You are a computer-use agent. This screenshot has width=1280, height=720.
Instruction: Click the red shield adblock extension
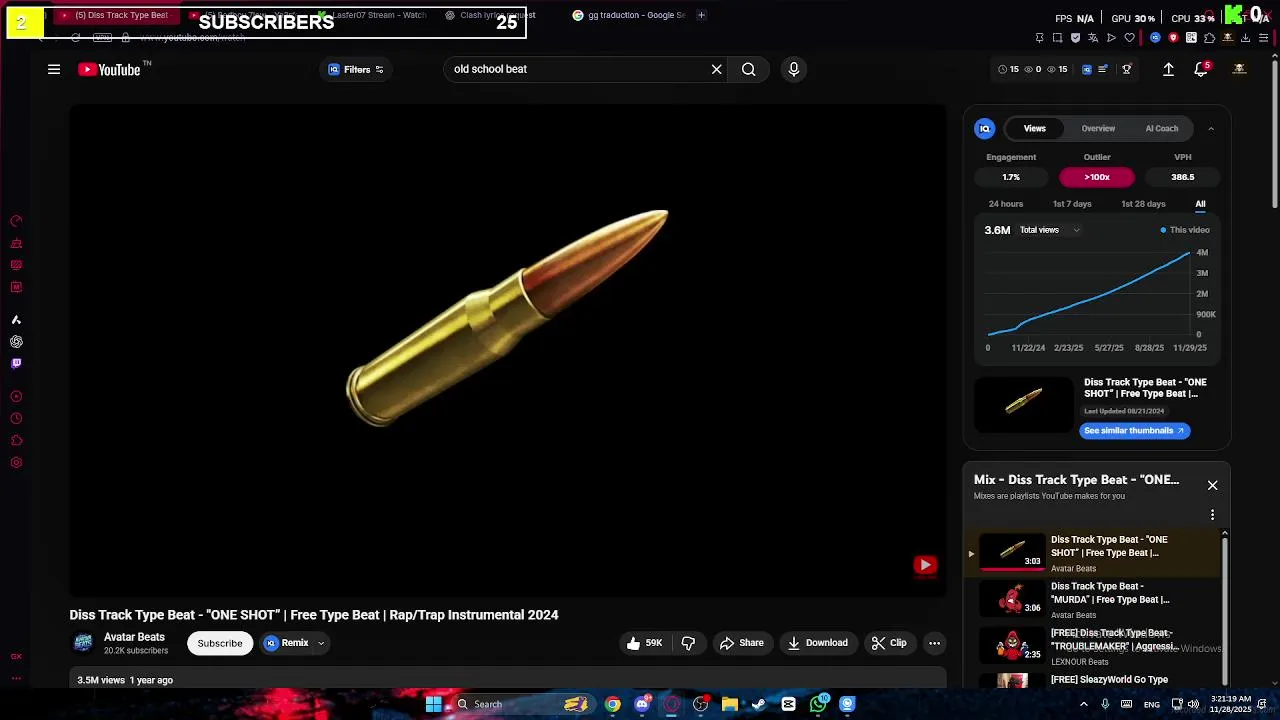pos(1173,38)
